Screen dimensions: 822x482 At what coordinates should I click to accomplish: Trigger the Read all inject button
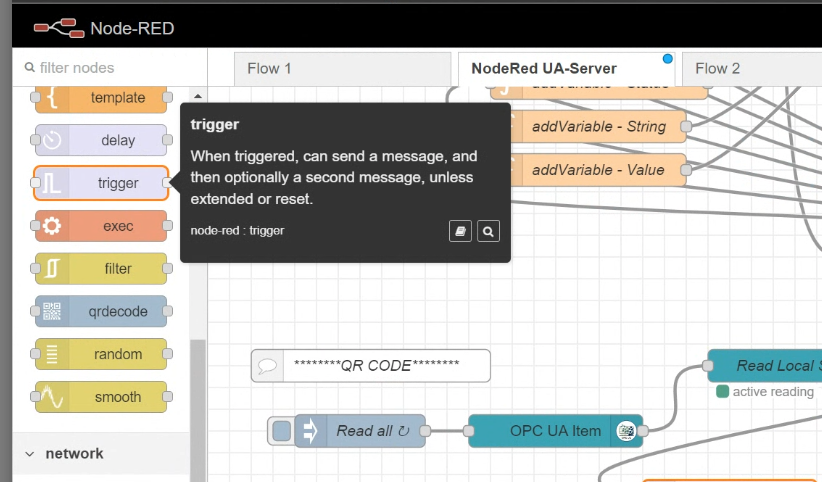[x=282, y=431]
